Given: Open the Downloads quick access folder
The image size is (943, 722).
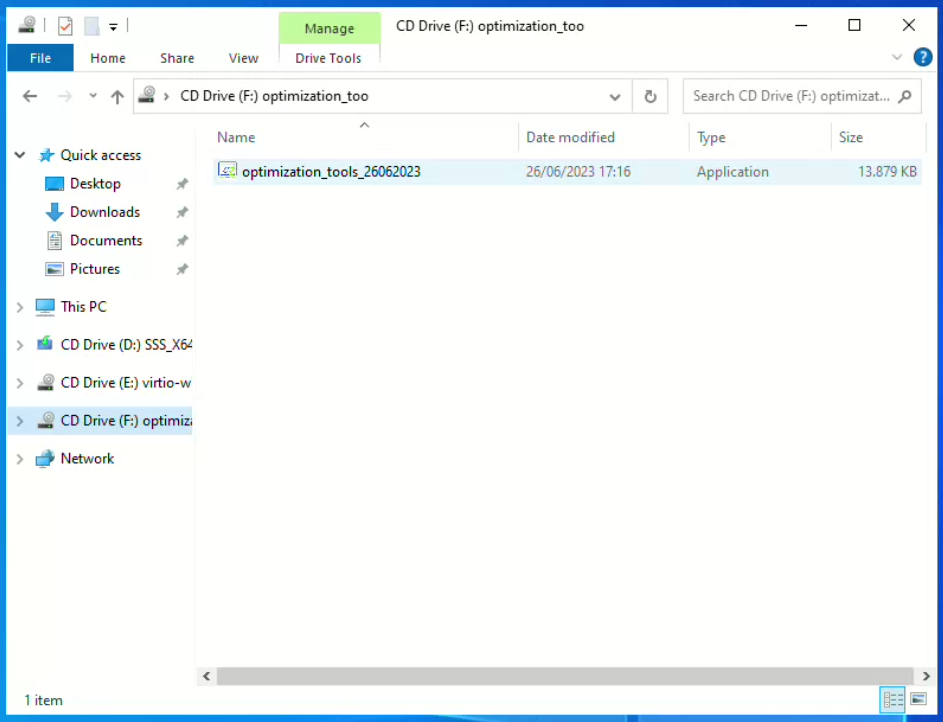Looking at the screenshot, I should 104,212.
